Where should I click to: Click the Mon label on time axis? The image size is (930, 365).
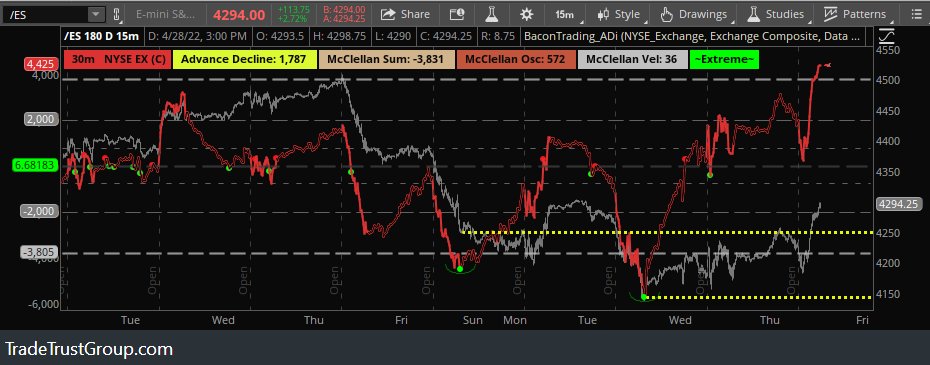(515, 320)
